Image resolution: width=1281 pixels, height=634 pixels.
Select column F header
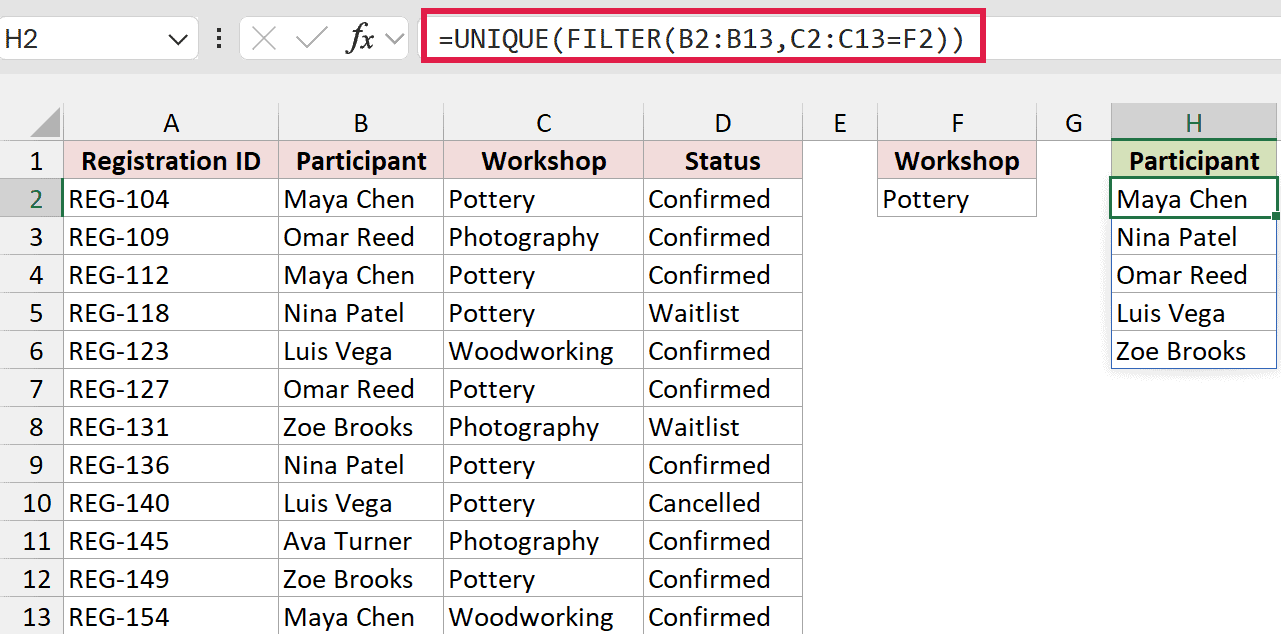[957, 123]
